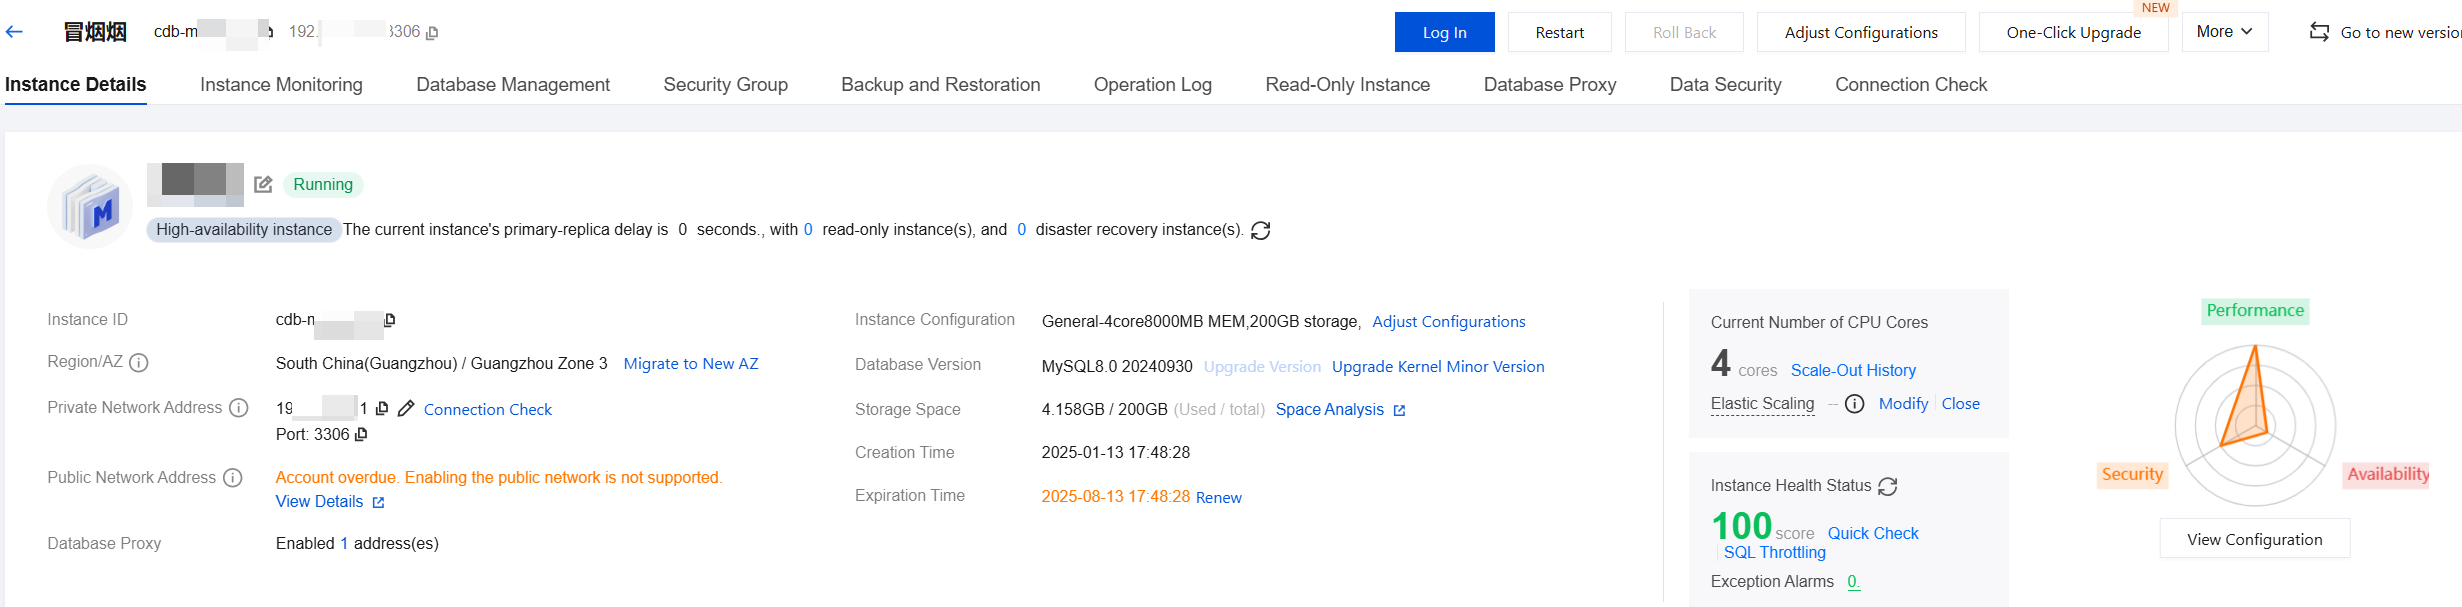Switch to Instance Monitoring tab
This screenshot has width=2462, height=607.
coord(281,85)
